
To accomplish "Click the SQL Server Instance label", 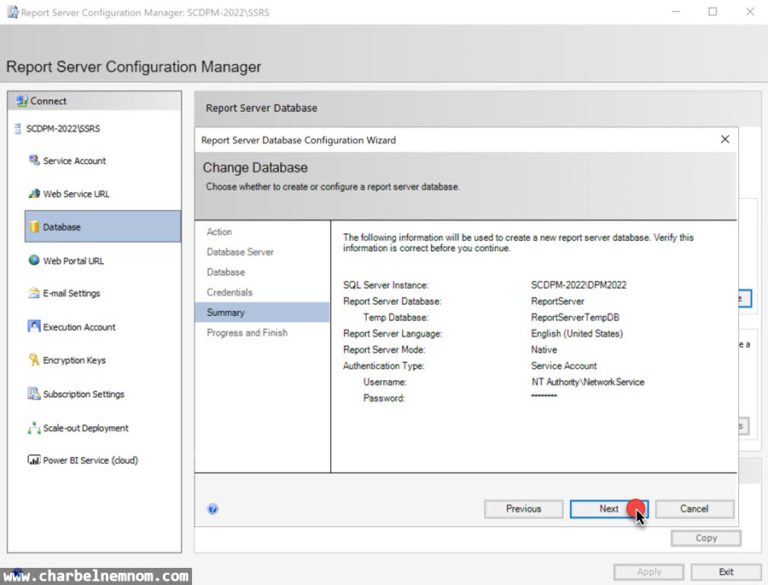I will (385, 285).
